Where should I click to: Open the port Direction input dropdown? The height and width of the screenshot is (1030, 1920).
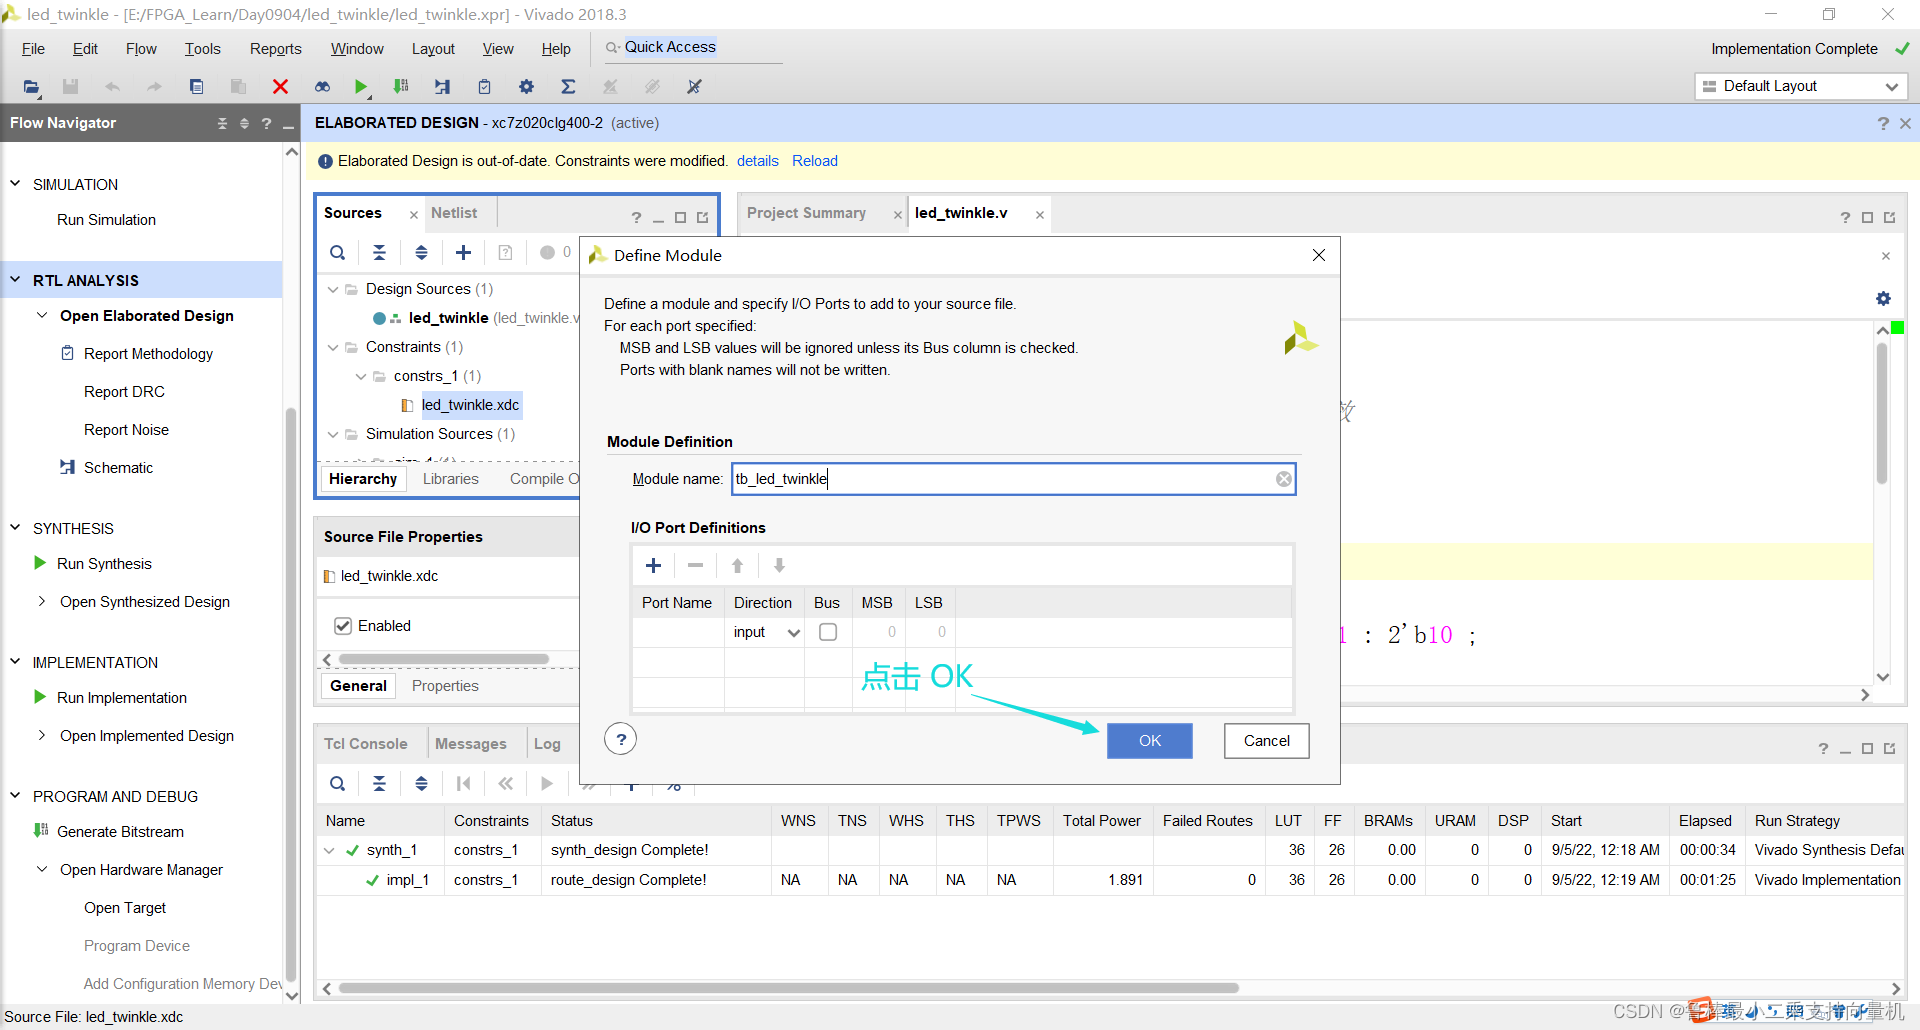tap(767, 632)
